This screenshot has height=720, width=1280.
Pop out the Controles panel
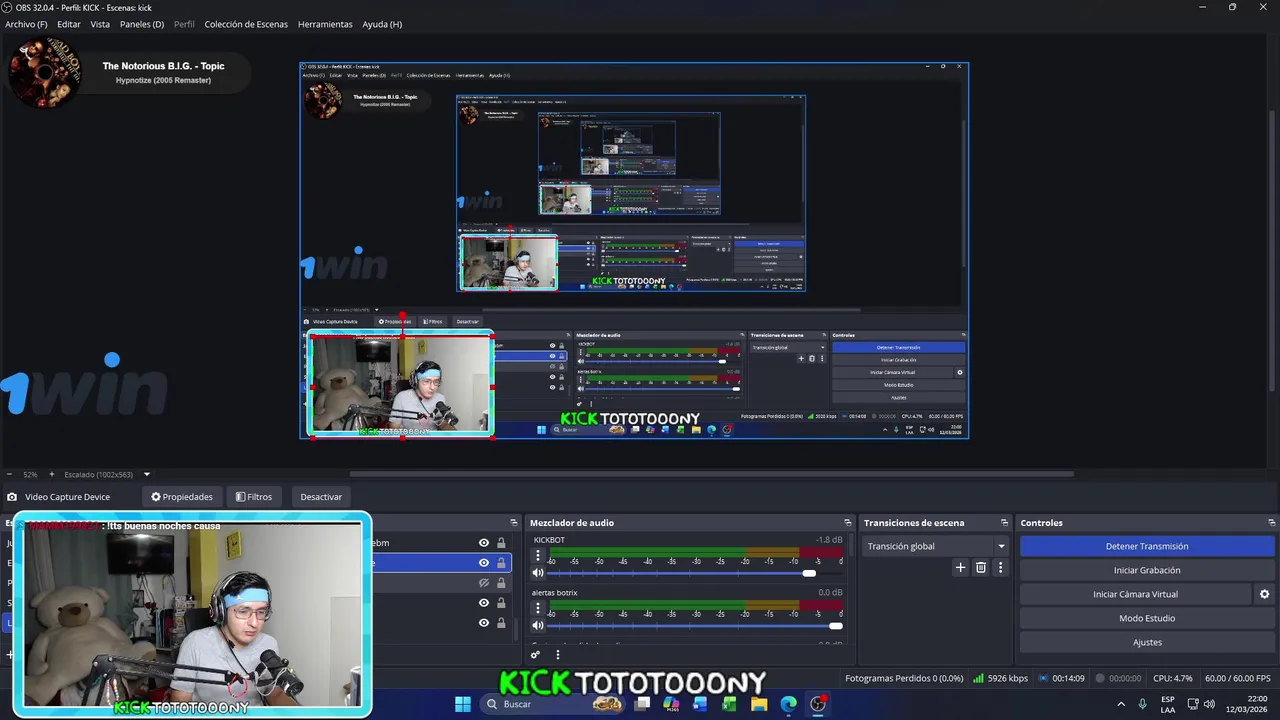point(1272,523)
